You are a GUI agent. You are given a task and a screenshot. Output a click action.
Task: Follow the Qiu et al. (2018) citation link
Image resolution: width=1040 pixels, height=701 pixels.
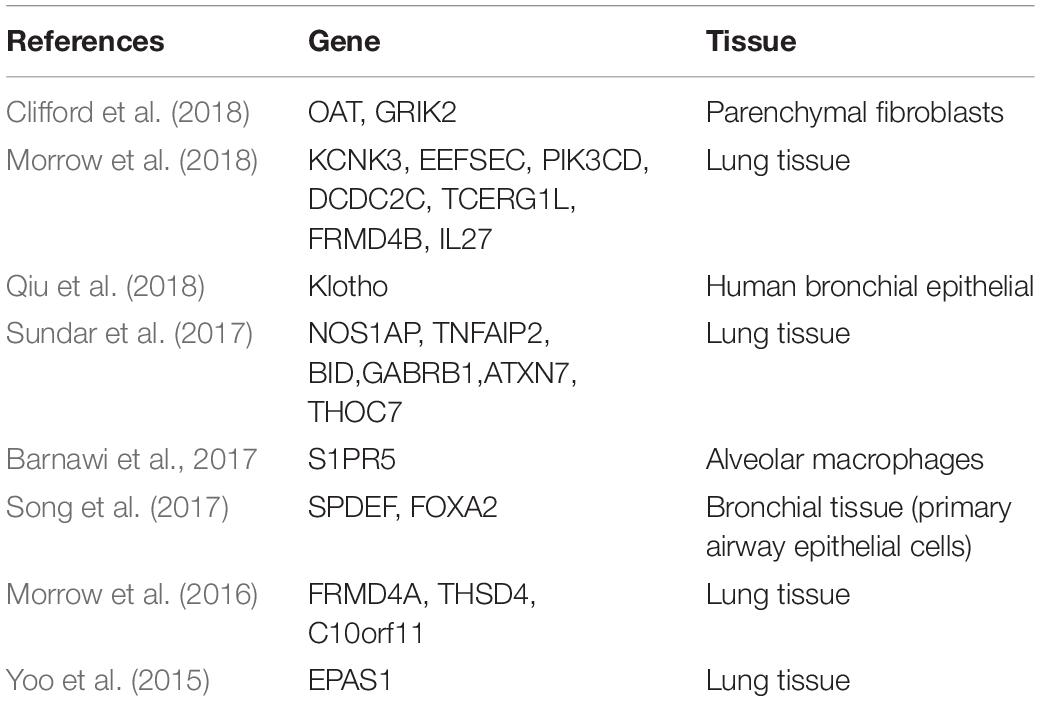click(105, 287)
